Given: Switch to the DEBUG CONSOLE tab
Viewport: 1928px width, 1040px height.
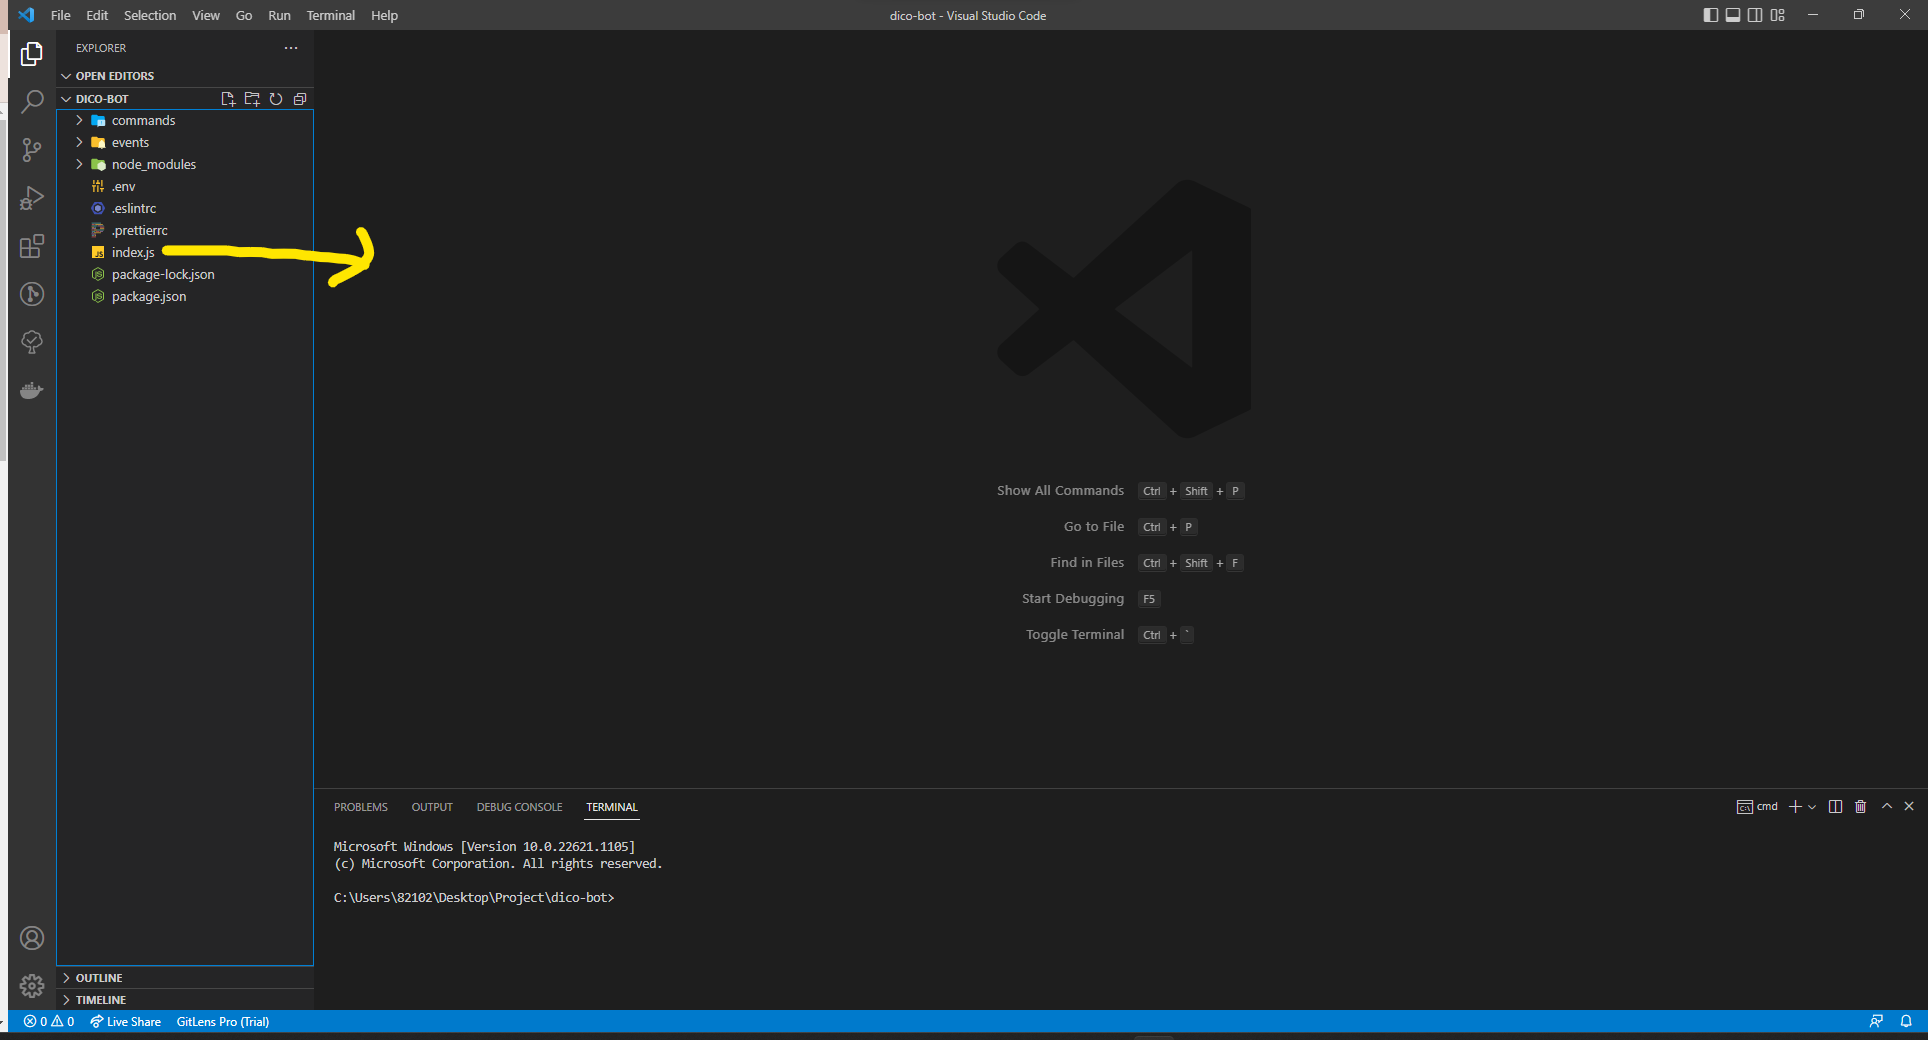Looking at the screenshot, I should pos(520,807).
